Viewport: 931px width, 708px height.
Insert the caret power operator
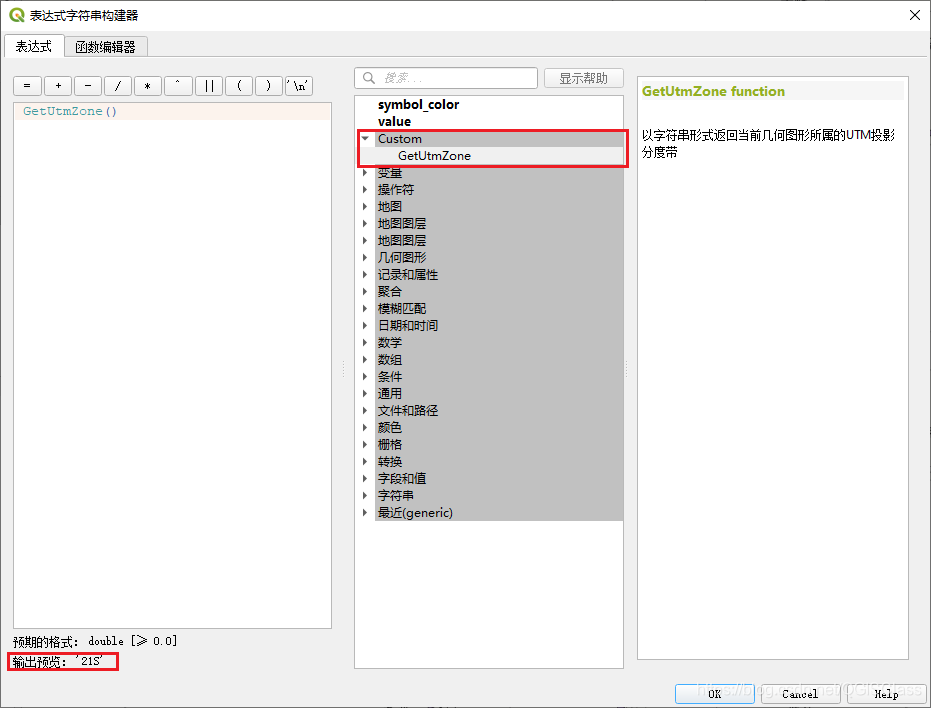178,86
